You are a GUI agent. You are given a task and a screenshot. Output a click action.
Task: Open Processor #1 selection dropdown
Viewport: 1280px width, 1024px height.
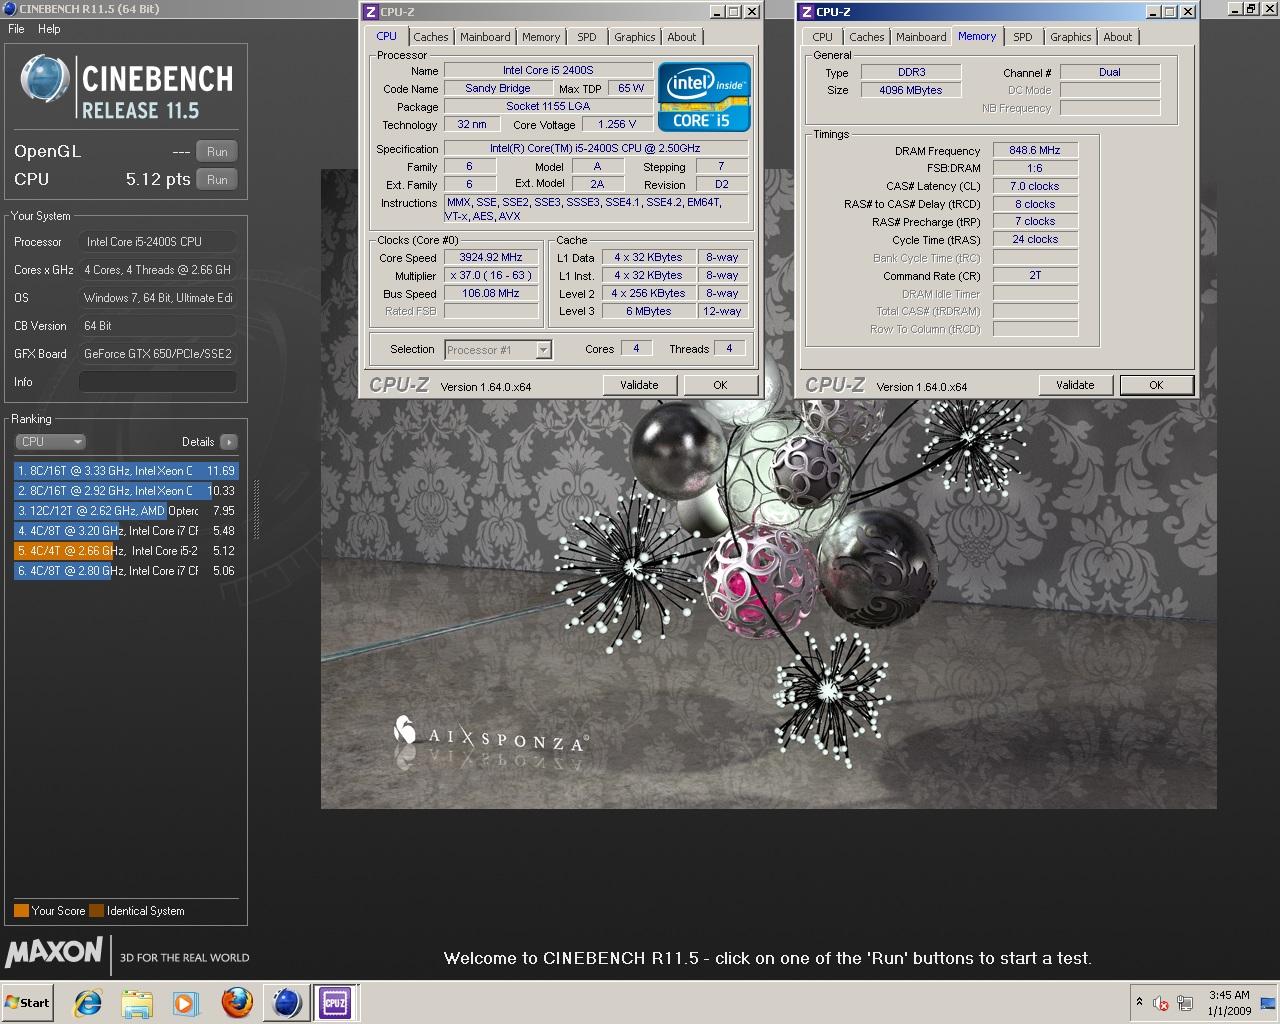click(x=498, y=350)
